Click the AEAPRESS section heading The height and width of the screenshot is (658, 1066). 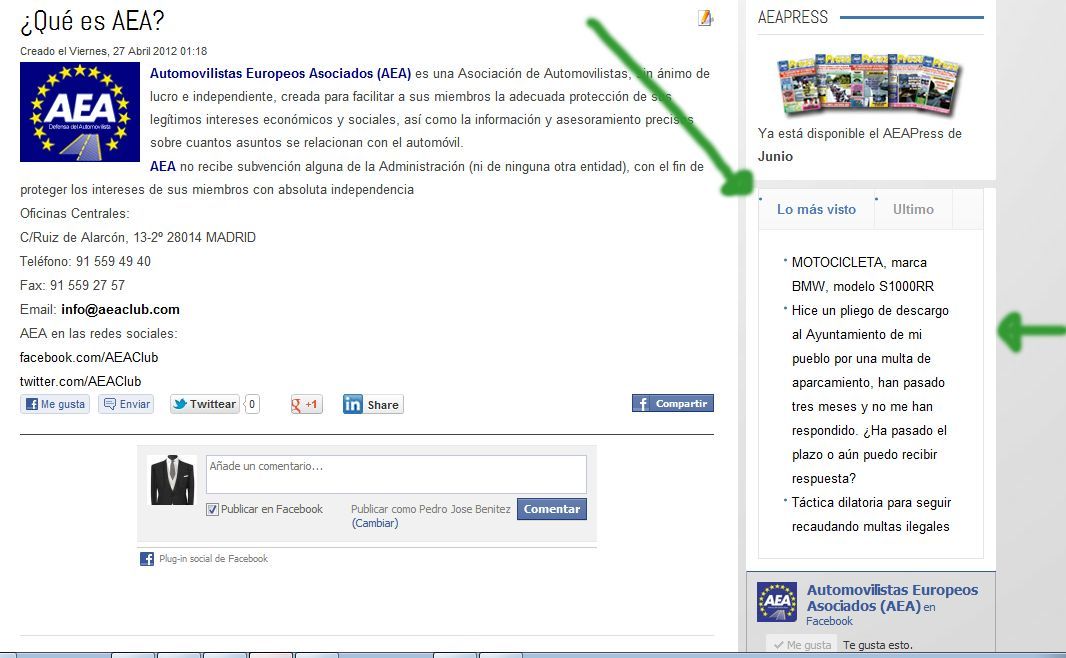point(793,17)
